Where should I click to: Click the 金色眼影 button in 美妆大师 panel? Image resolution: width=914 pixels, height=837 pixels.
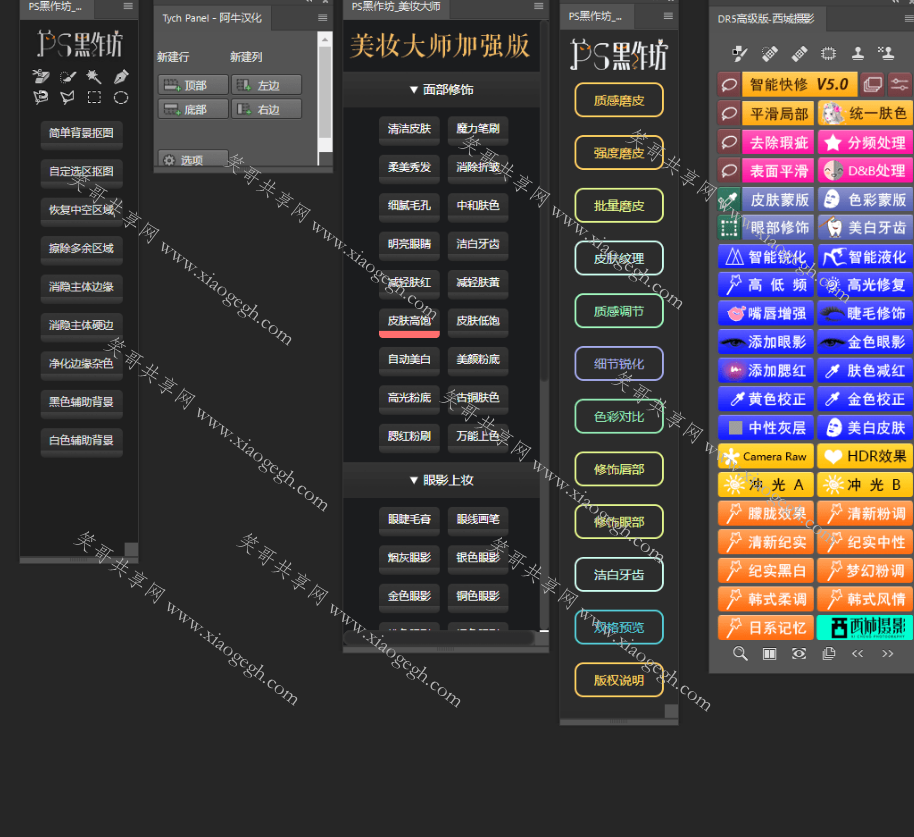tap(409, 597)
